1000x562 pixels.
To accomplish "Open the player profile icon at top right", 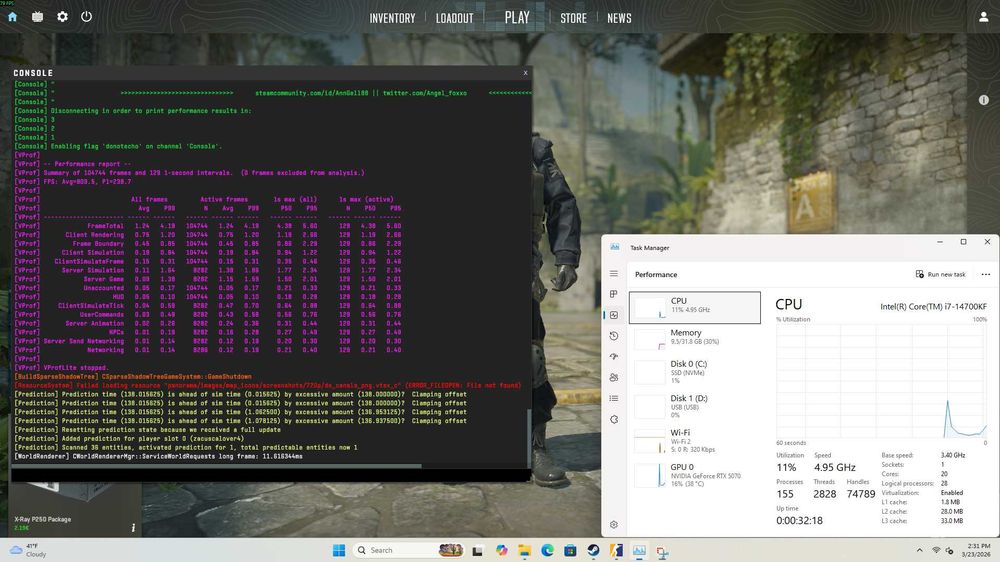I will [x=983, y=17].
